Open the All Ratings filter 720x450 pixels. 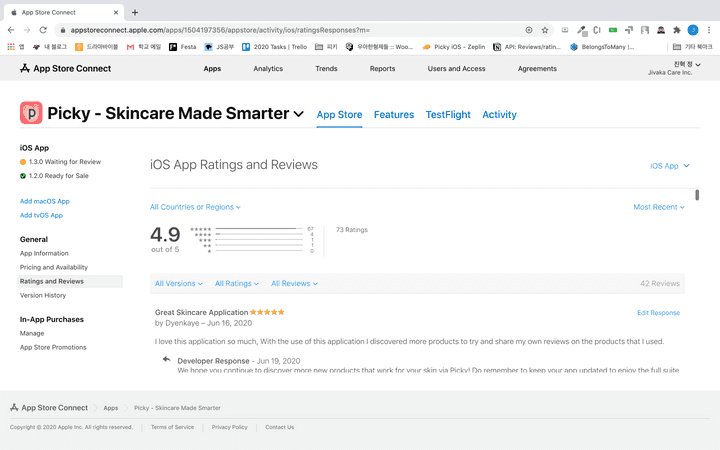coord(237,283)
